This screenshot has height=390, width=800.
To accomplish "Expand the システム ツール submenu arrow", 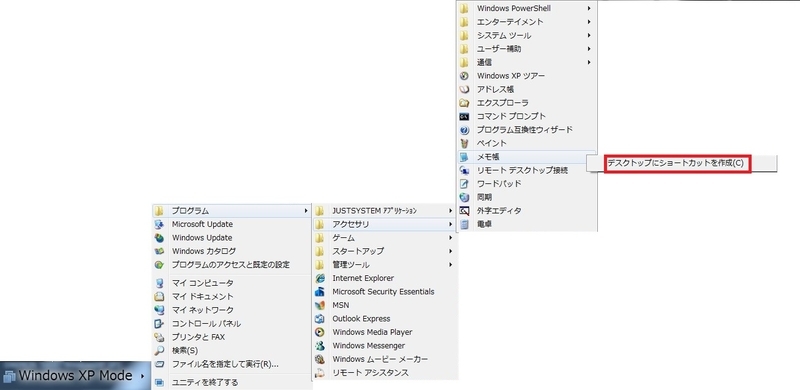I will pos(589,36).
